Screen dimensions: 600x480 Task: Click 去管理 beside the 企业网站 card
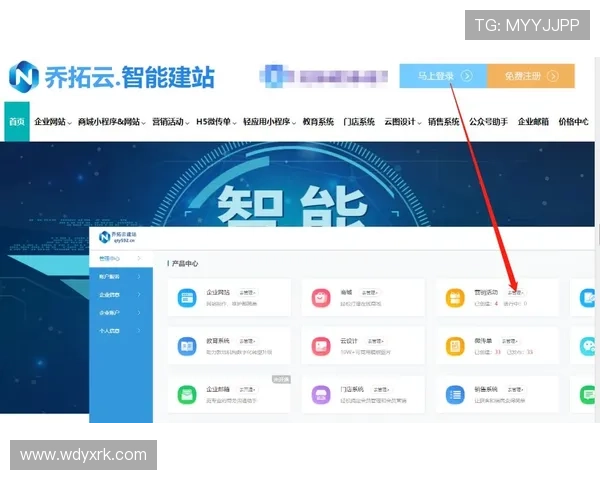[248, 292]
